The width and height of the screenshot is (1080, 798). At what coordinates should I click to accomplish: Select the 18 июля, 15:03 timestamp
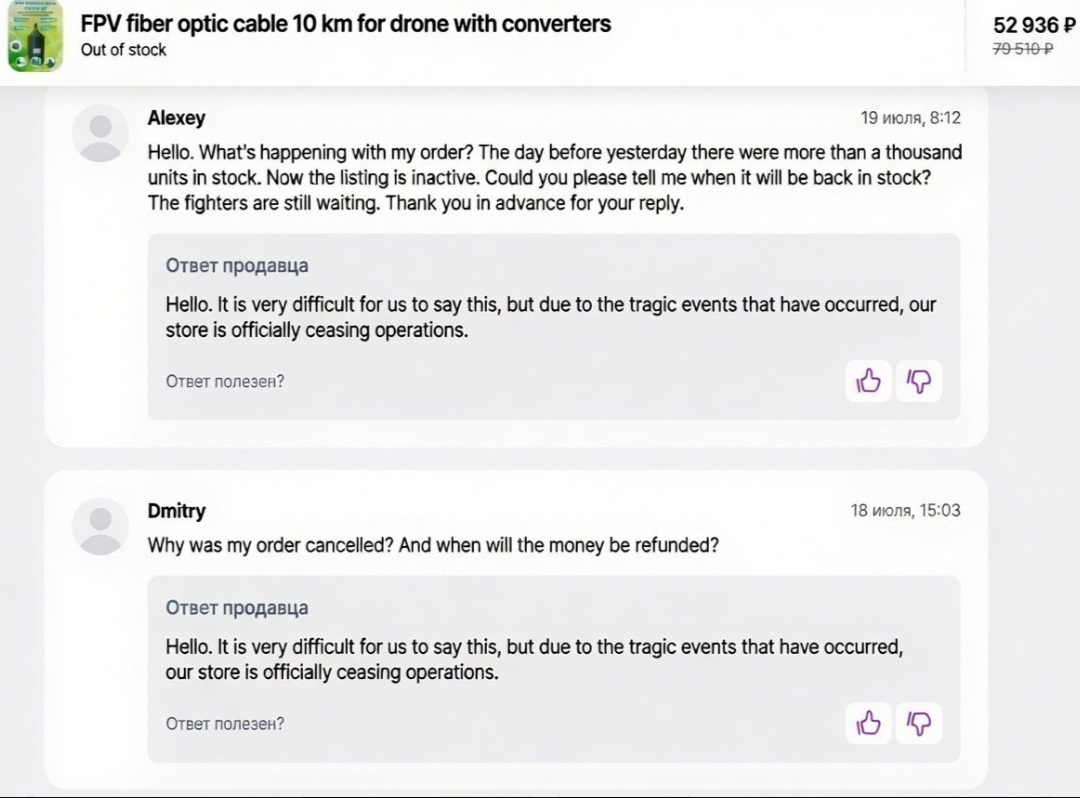coord(906,511)
